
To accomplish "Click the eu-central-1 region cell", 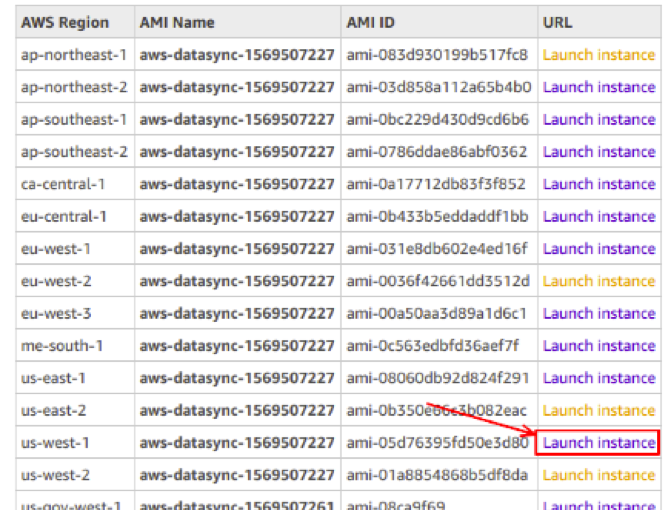I will [75, 217].
